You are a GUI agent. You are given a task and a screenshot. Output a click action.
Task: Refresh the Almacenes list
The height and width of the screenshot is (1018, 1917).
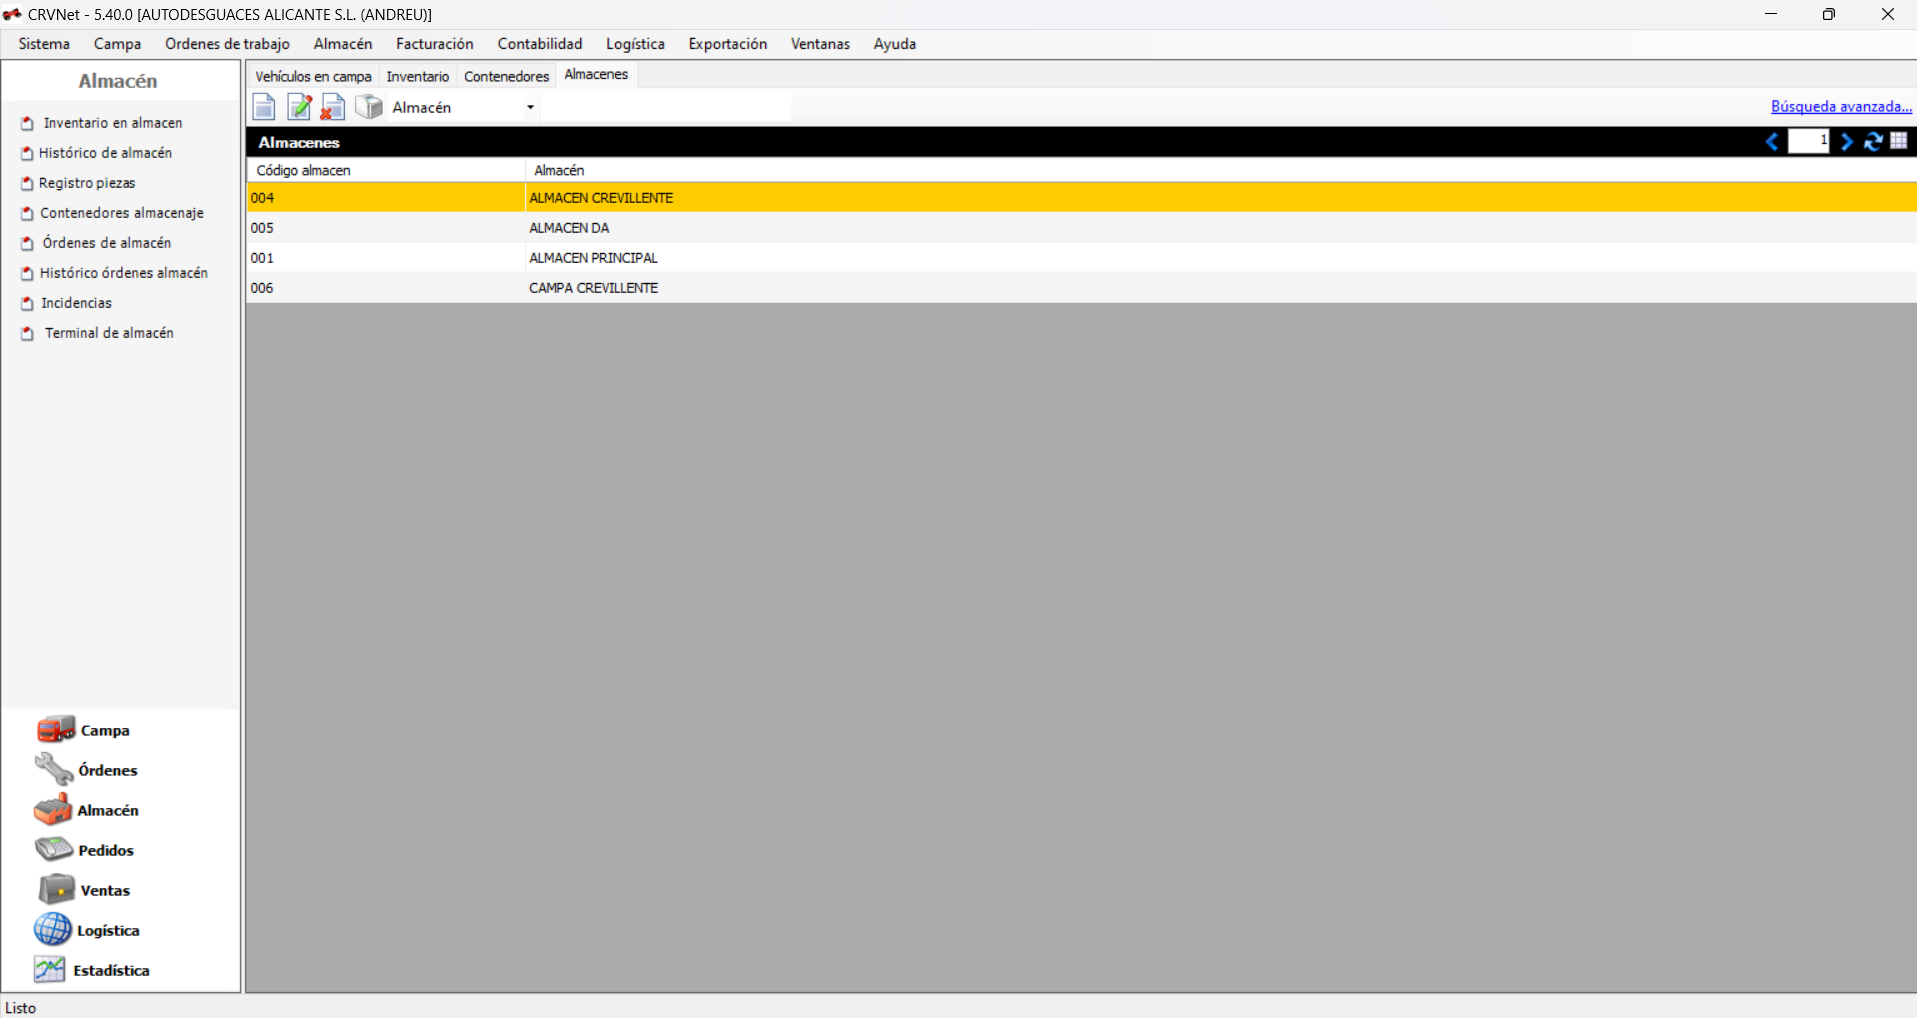click(x=1873, y=142)
